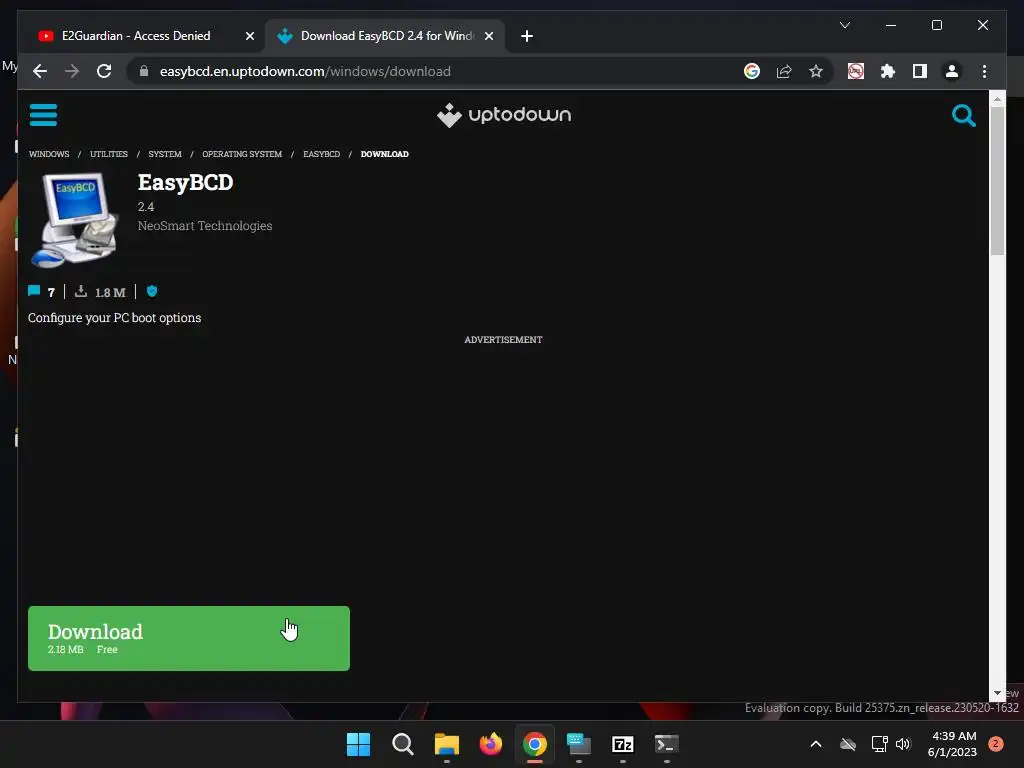Click the EasyBCD app icon image
The width and height of the screenshot is (1024, 768).
tap(75, 219)
